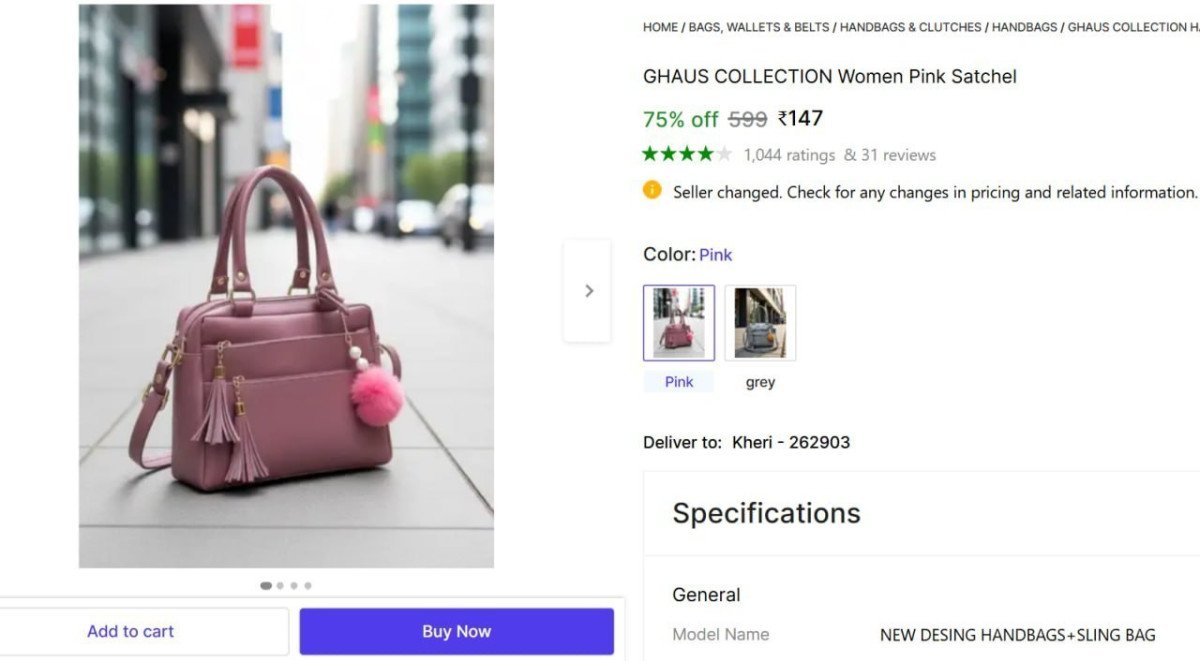Viewport: 1200px width, 661px height.
Task: Select the Pink color thumbnail
Action: click(x=679, y=323)
